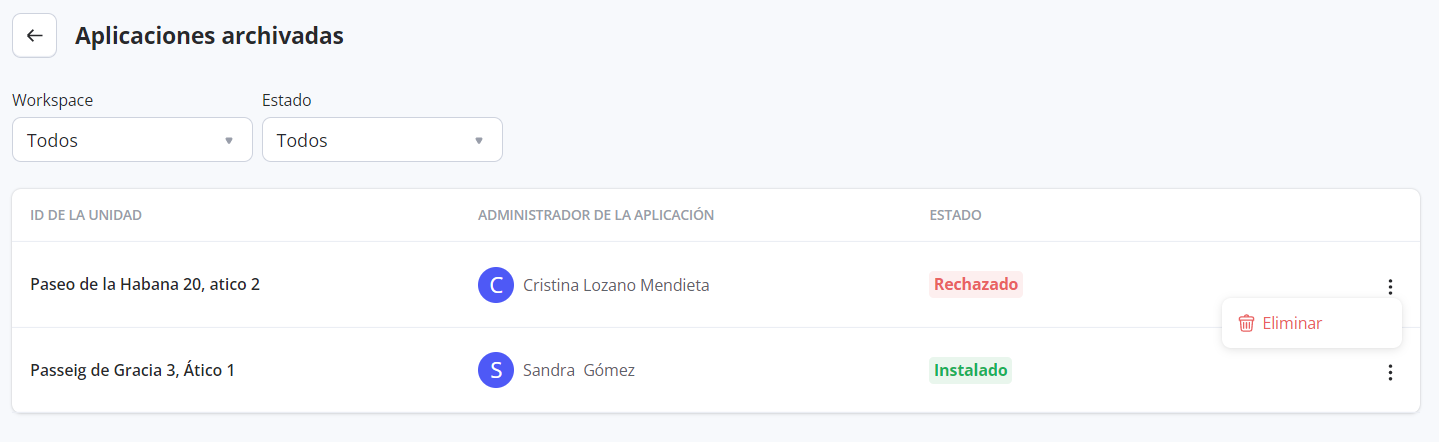This screenshot has width=1439, height=442.
Task: Click the Estado dropdown arrow
Action: [x=479, y=141]
